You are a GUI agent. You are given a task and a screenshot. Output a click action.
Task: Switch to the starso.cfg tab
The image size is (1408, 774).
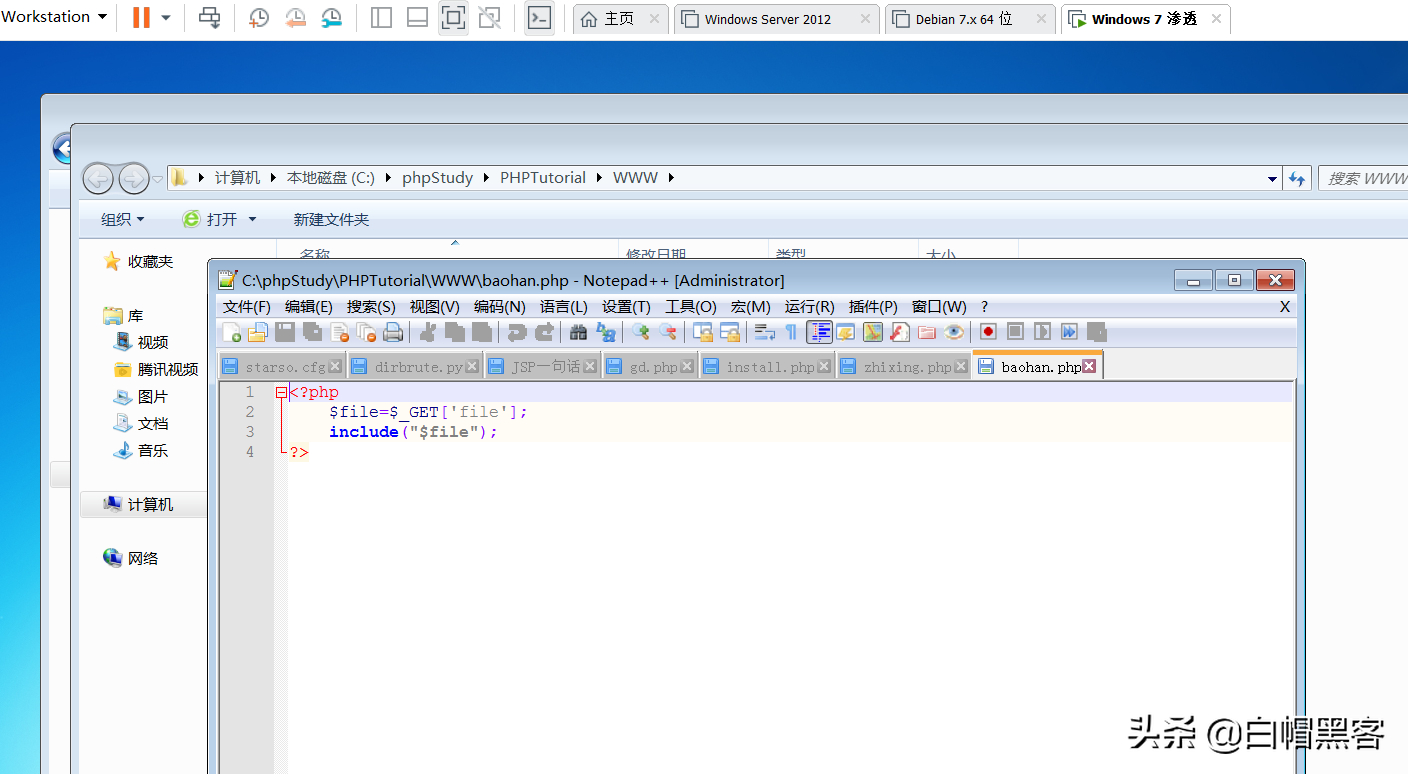point(284,367)
